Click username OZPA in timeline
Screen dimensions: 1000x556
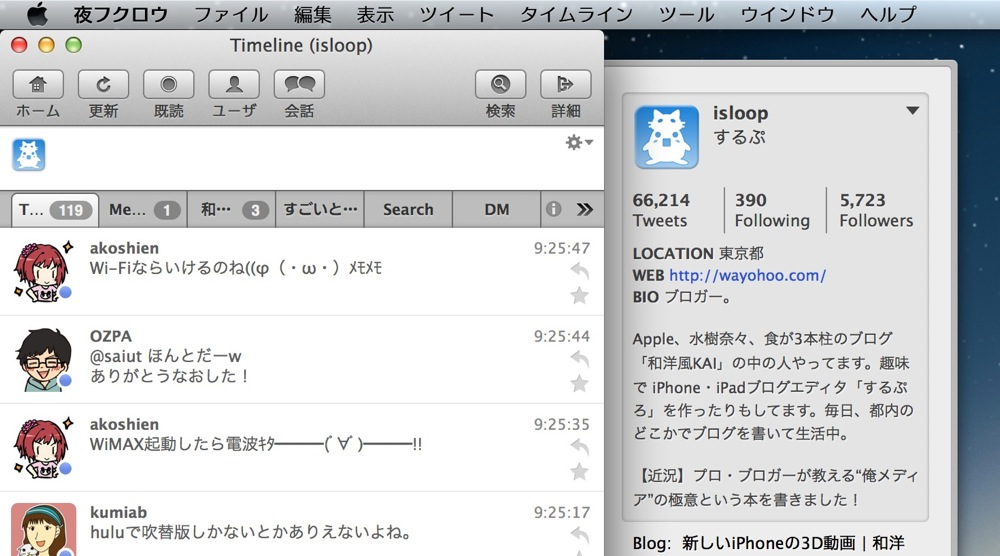111,336
